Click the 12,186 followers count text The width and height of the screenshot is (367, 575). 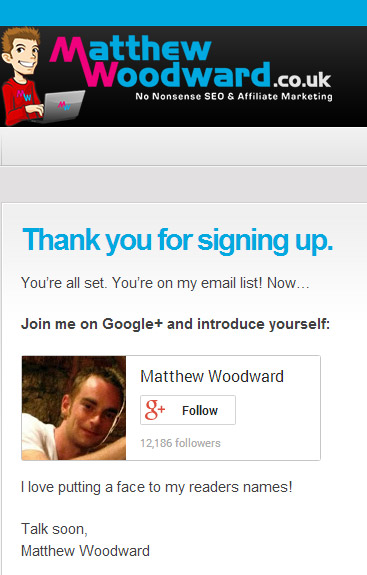coord(180,443)
